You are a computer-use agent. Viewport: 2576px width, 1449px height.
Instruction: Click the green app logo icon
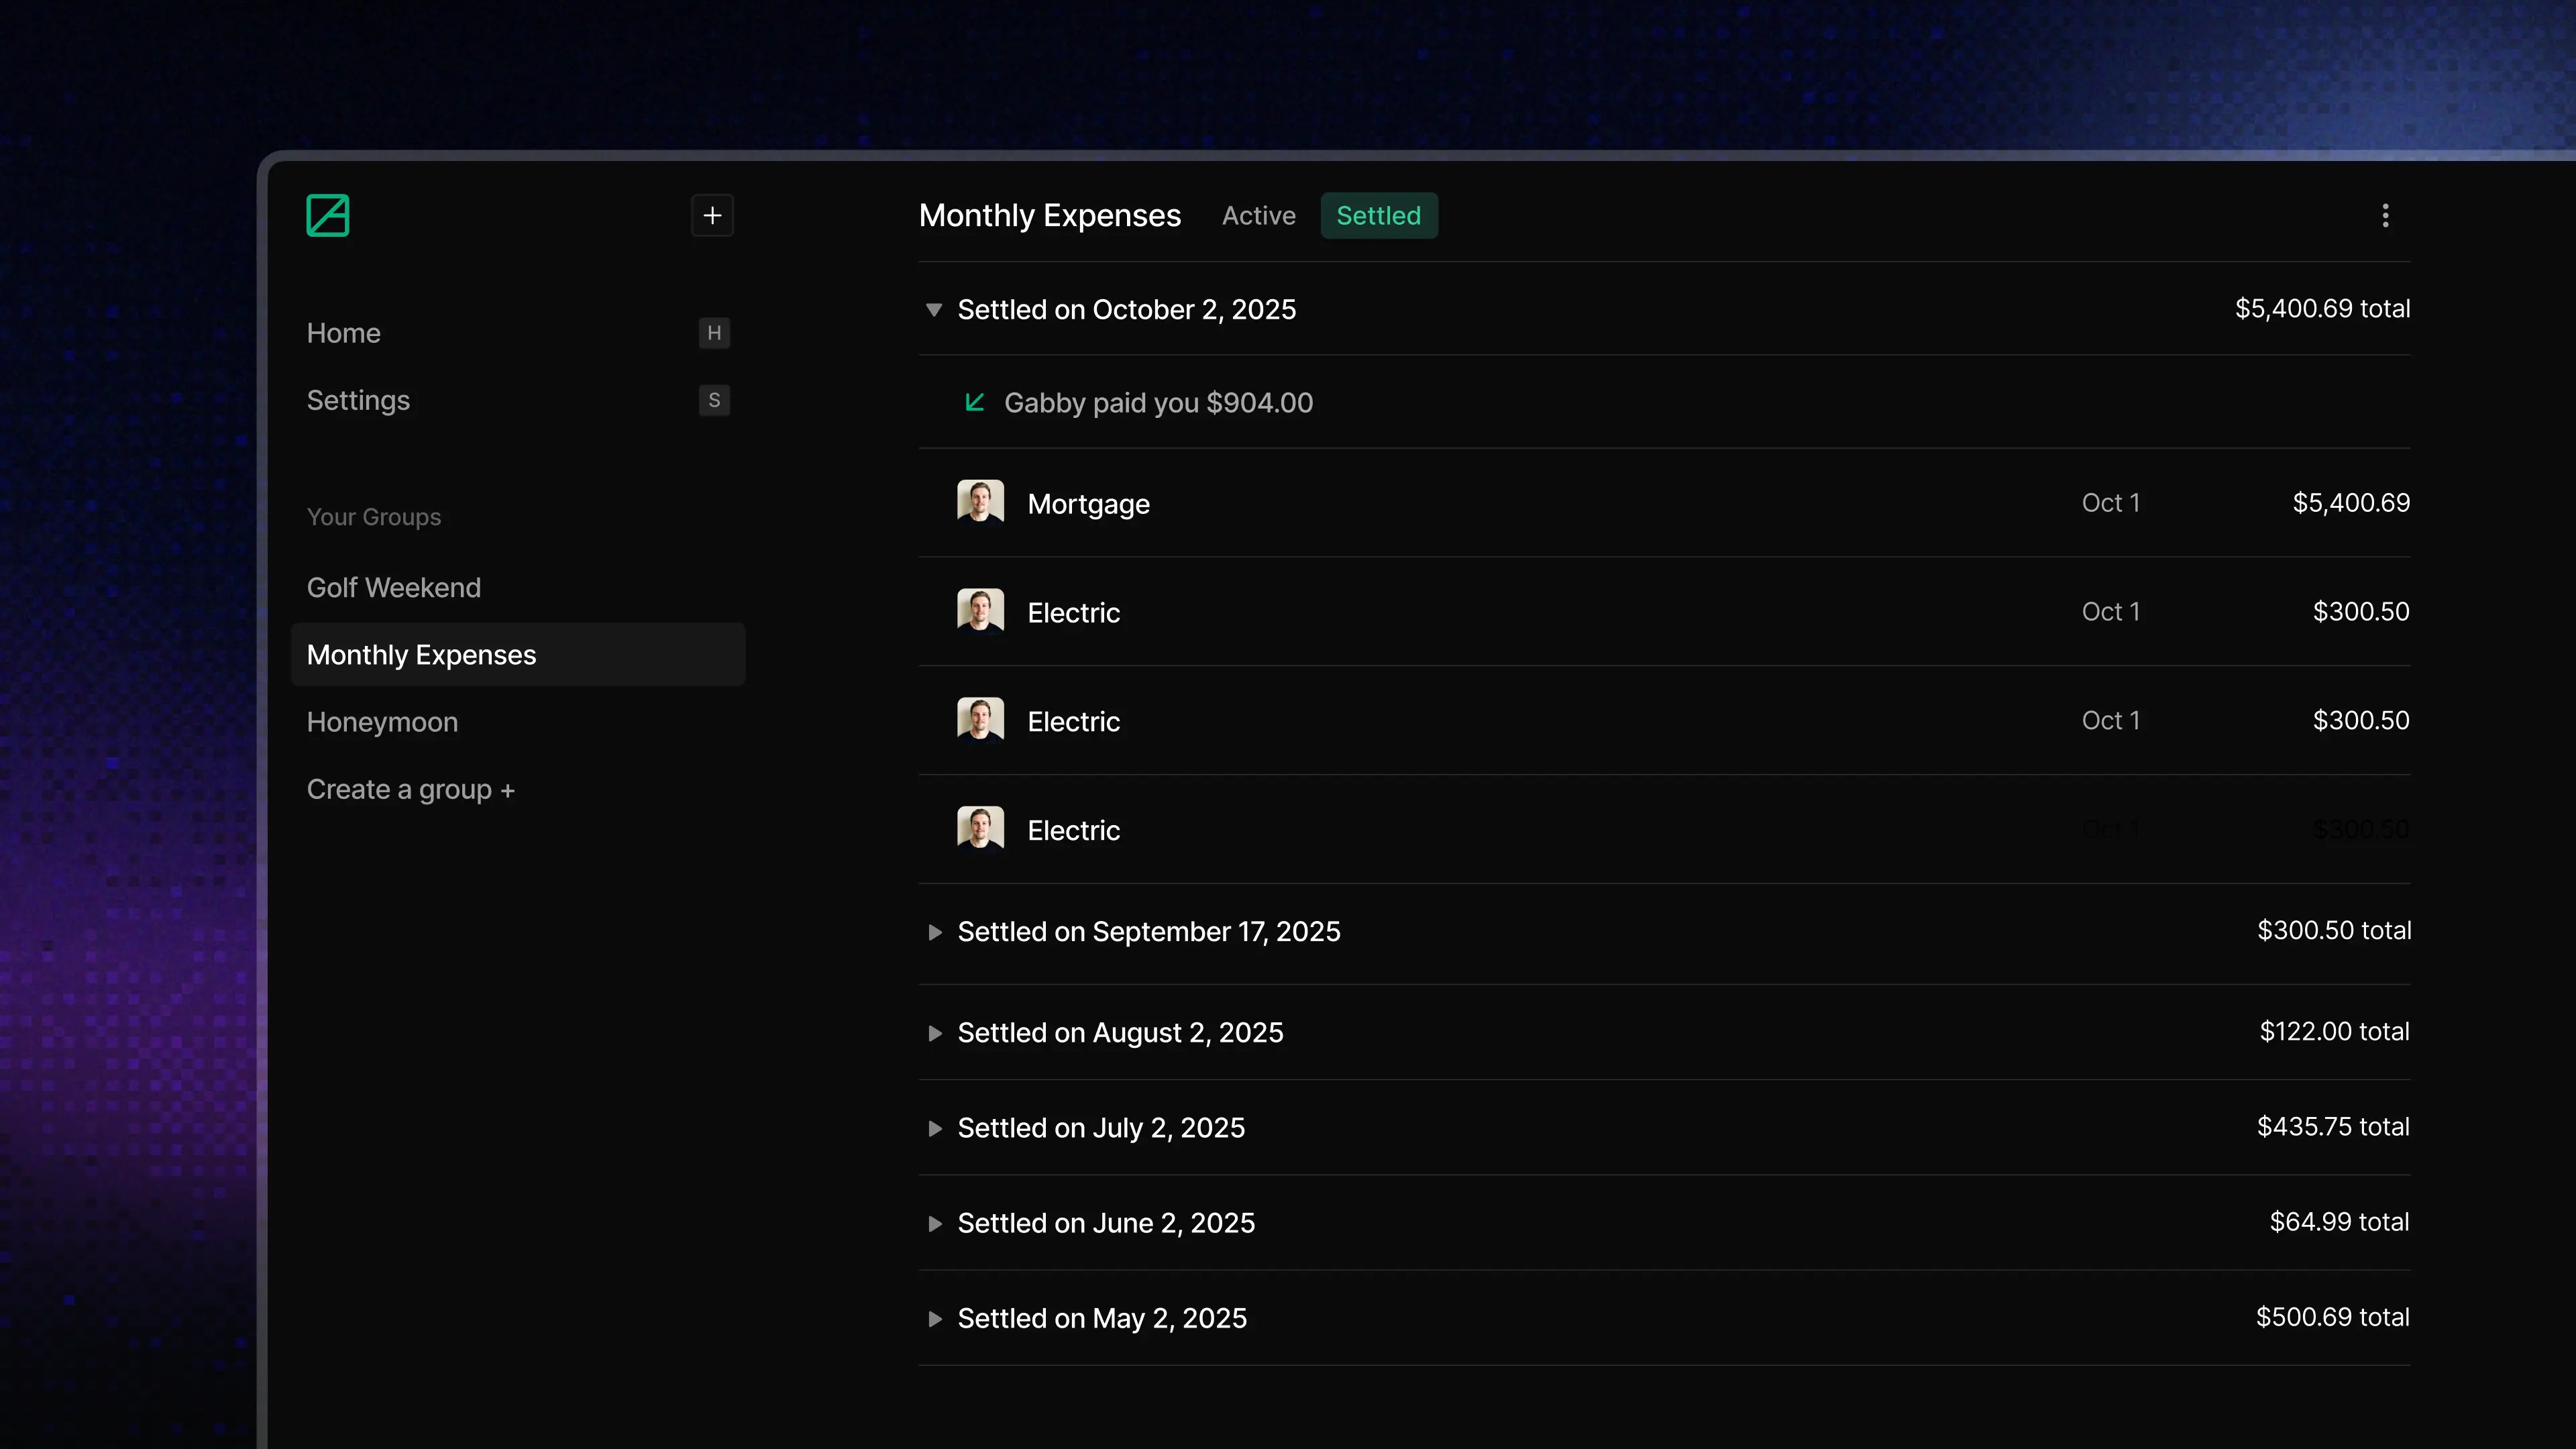327,215
